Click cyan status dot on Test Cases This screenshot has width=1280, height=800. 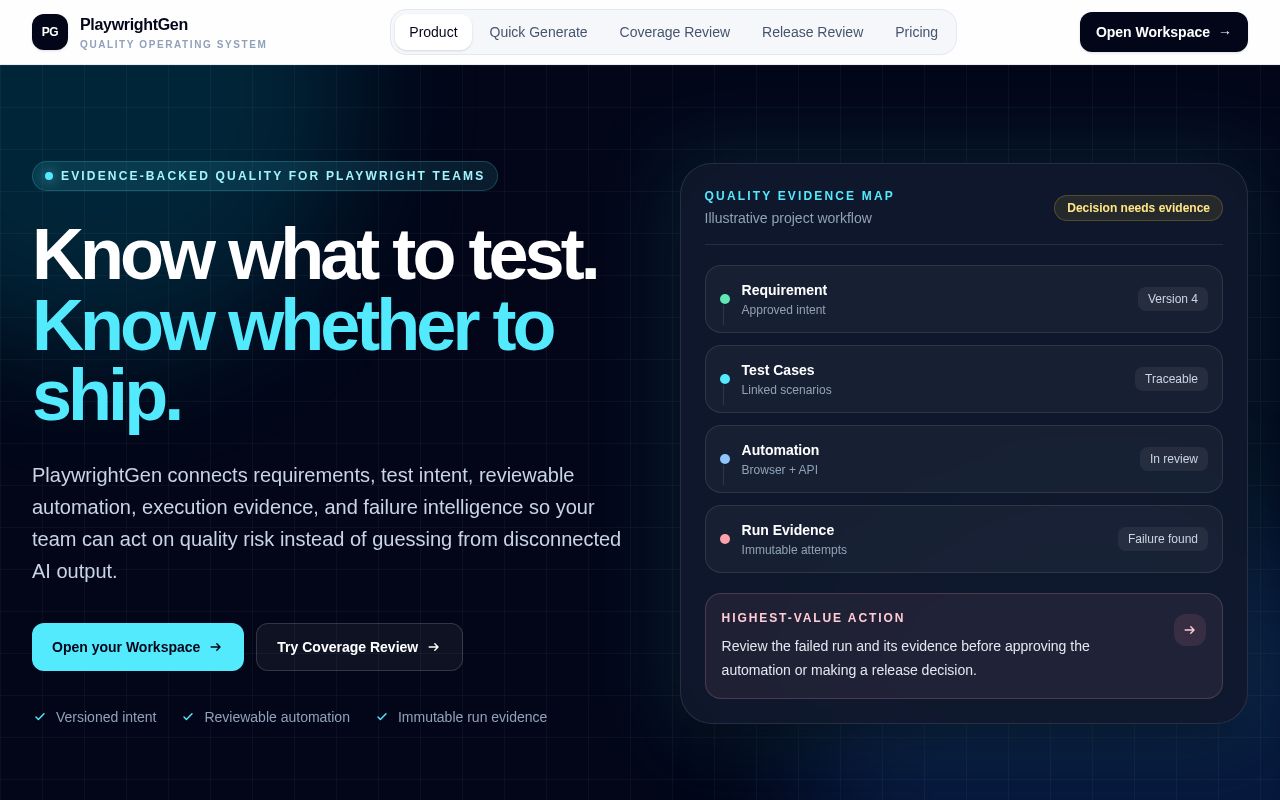pyautogui.click(x=725, y=379)
